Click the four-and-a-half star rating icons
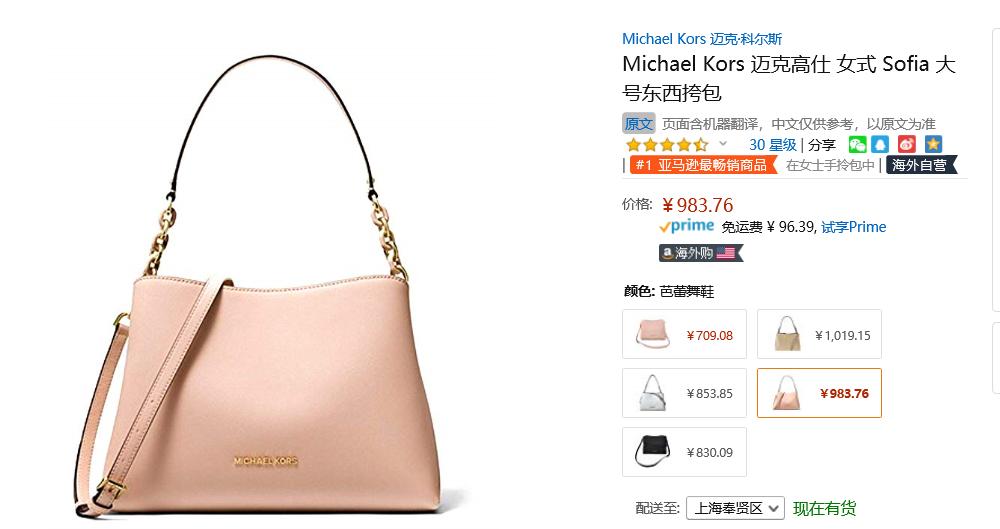Image resolution: width=1000 pixels, height=529 pixels. pos(667,145)
